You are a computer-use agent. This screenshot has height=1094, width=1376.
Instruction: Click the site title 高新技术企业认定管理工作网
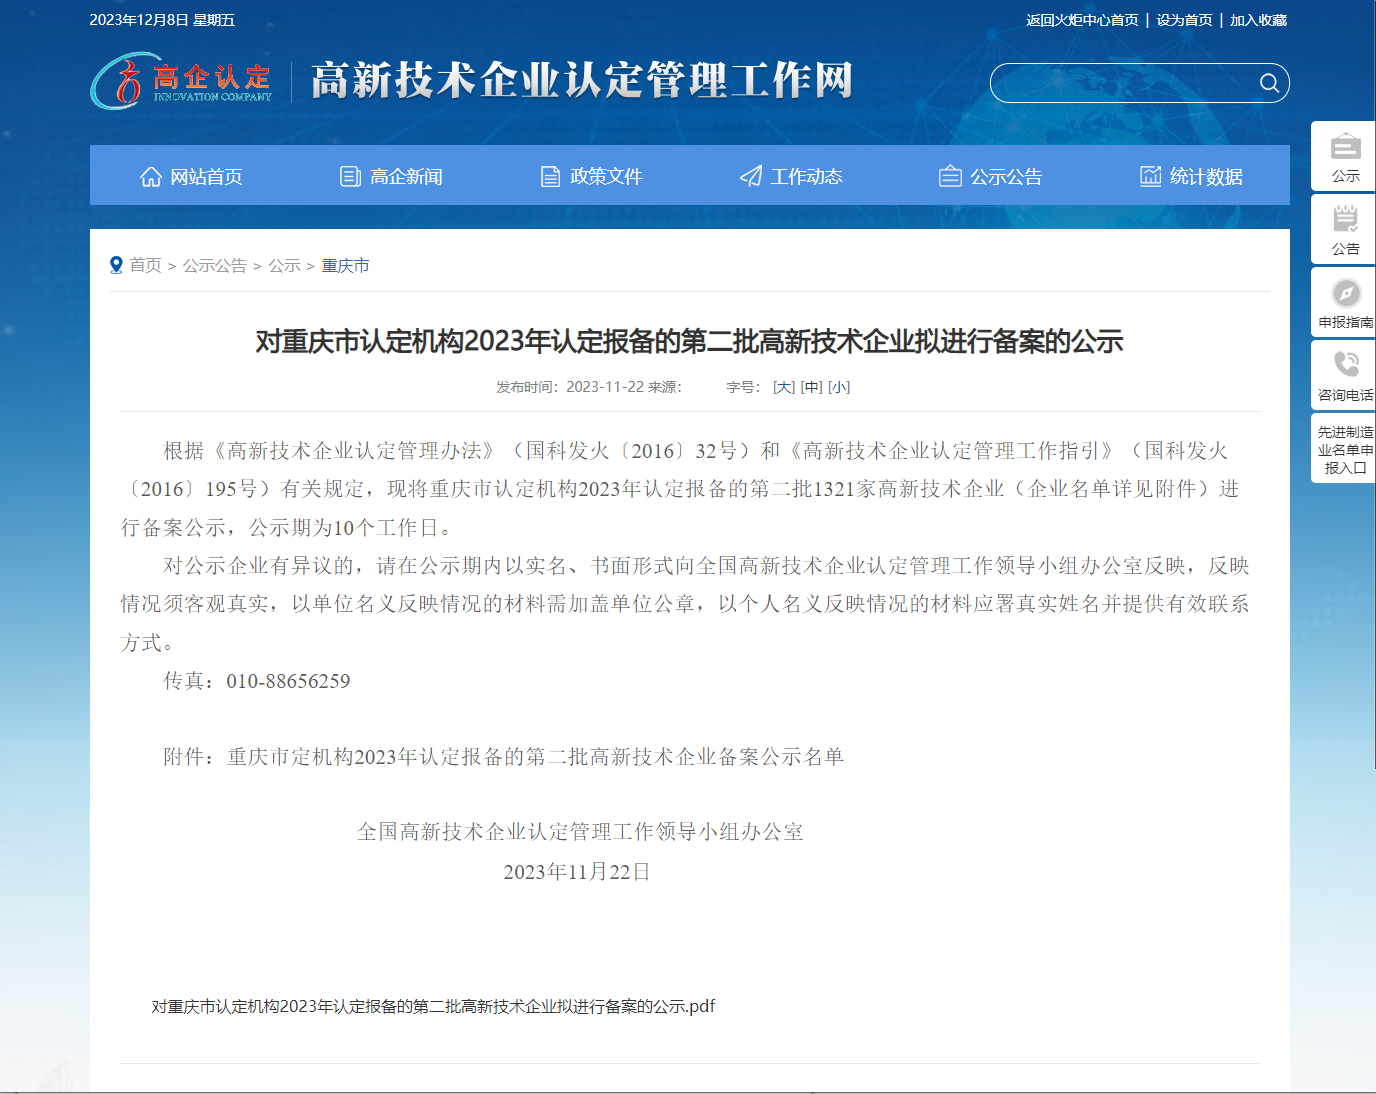tap(582, 81)
